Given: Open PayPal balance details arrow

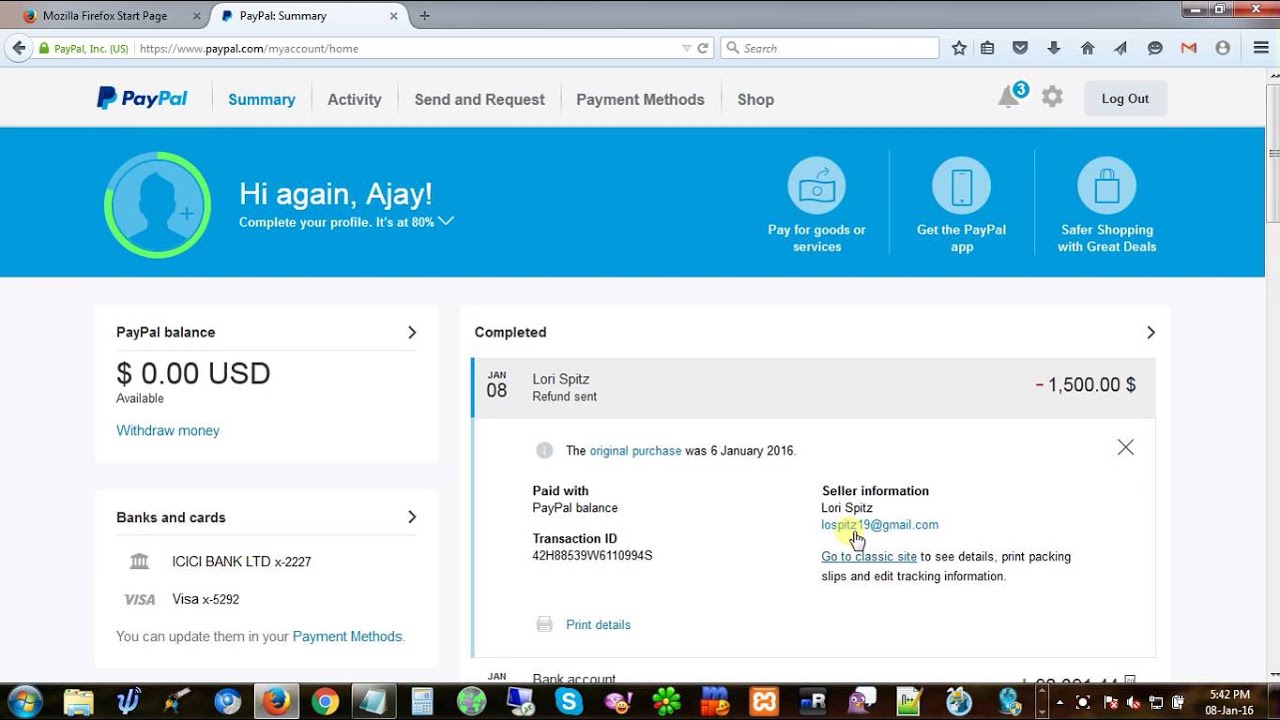Looking at the screenshot, I should pos(412,332).
